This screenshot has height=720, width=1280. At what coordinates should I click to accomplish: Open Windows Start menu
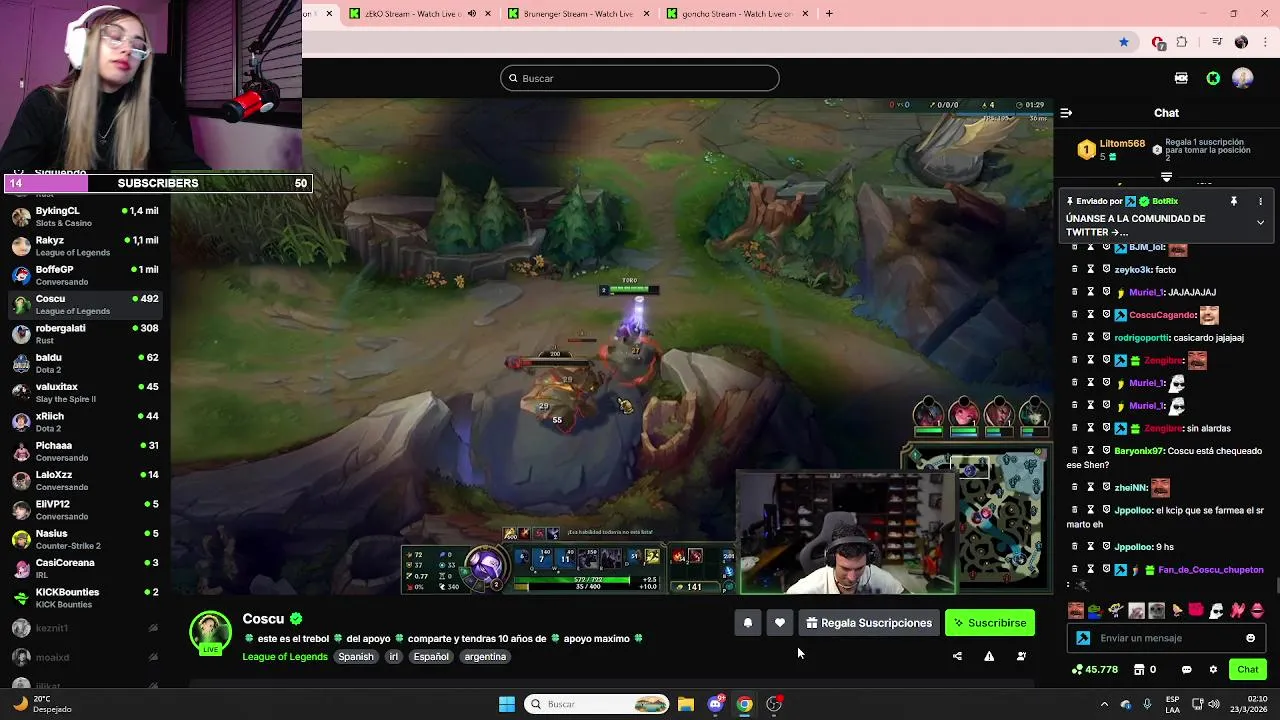[507, 704]
